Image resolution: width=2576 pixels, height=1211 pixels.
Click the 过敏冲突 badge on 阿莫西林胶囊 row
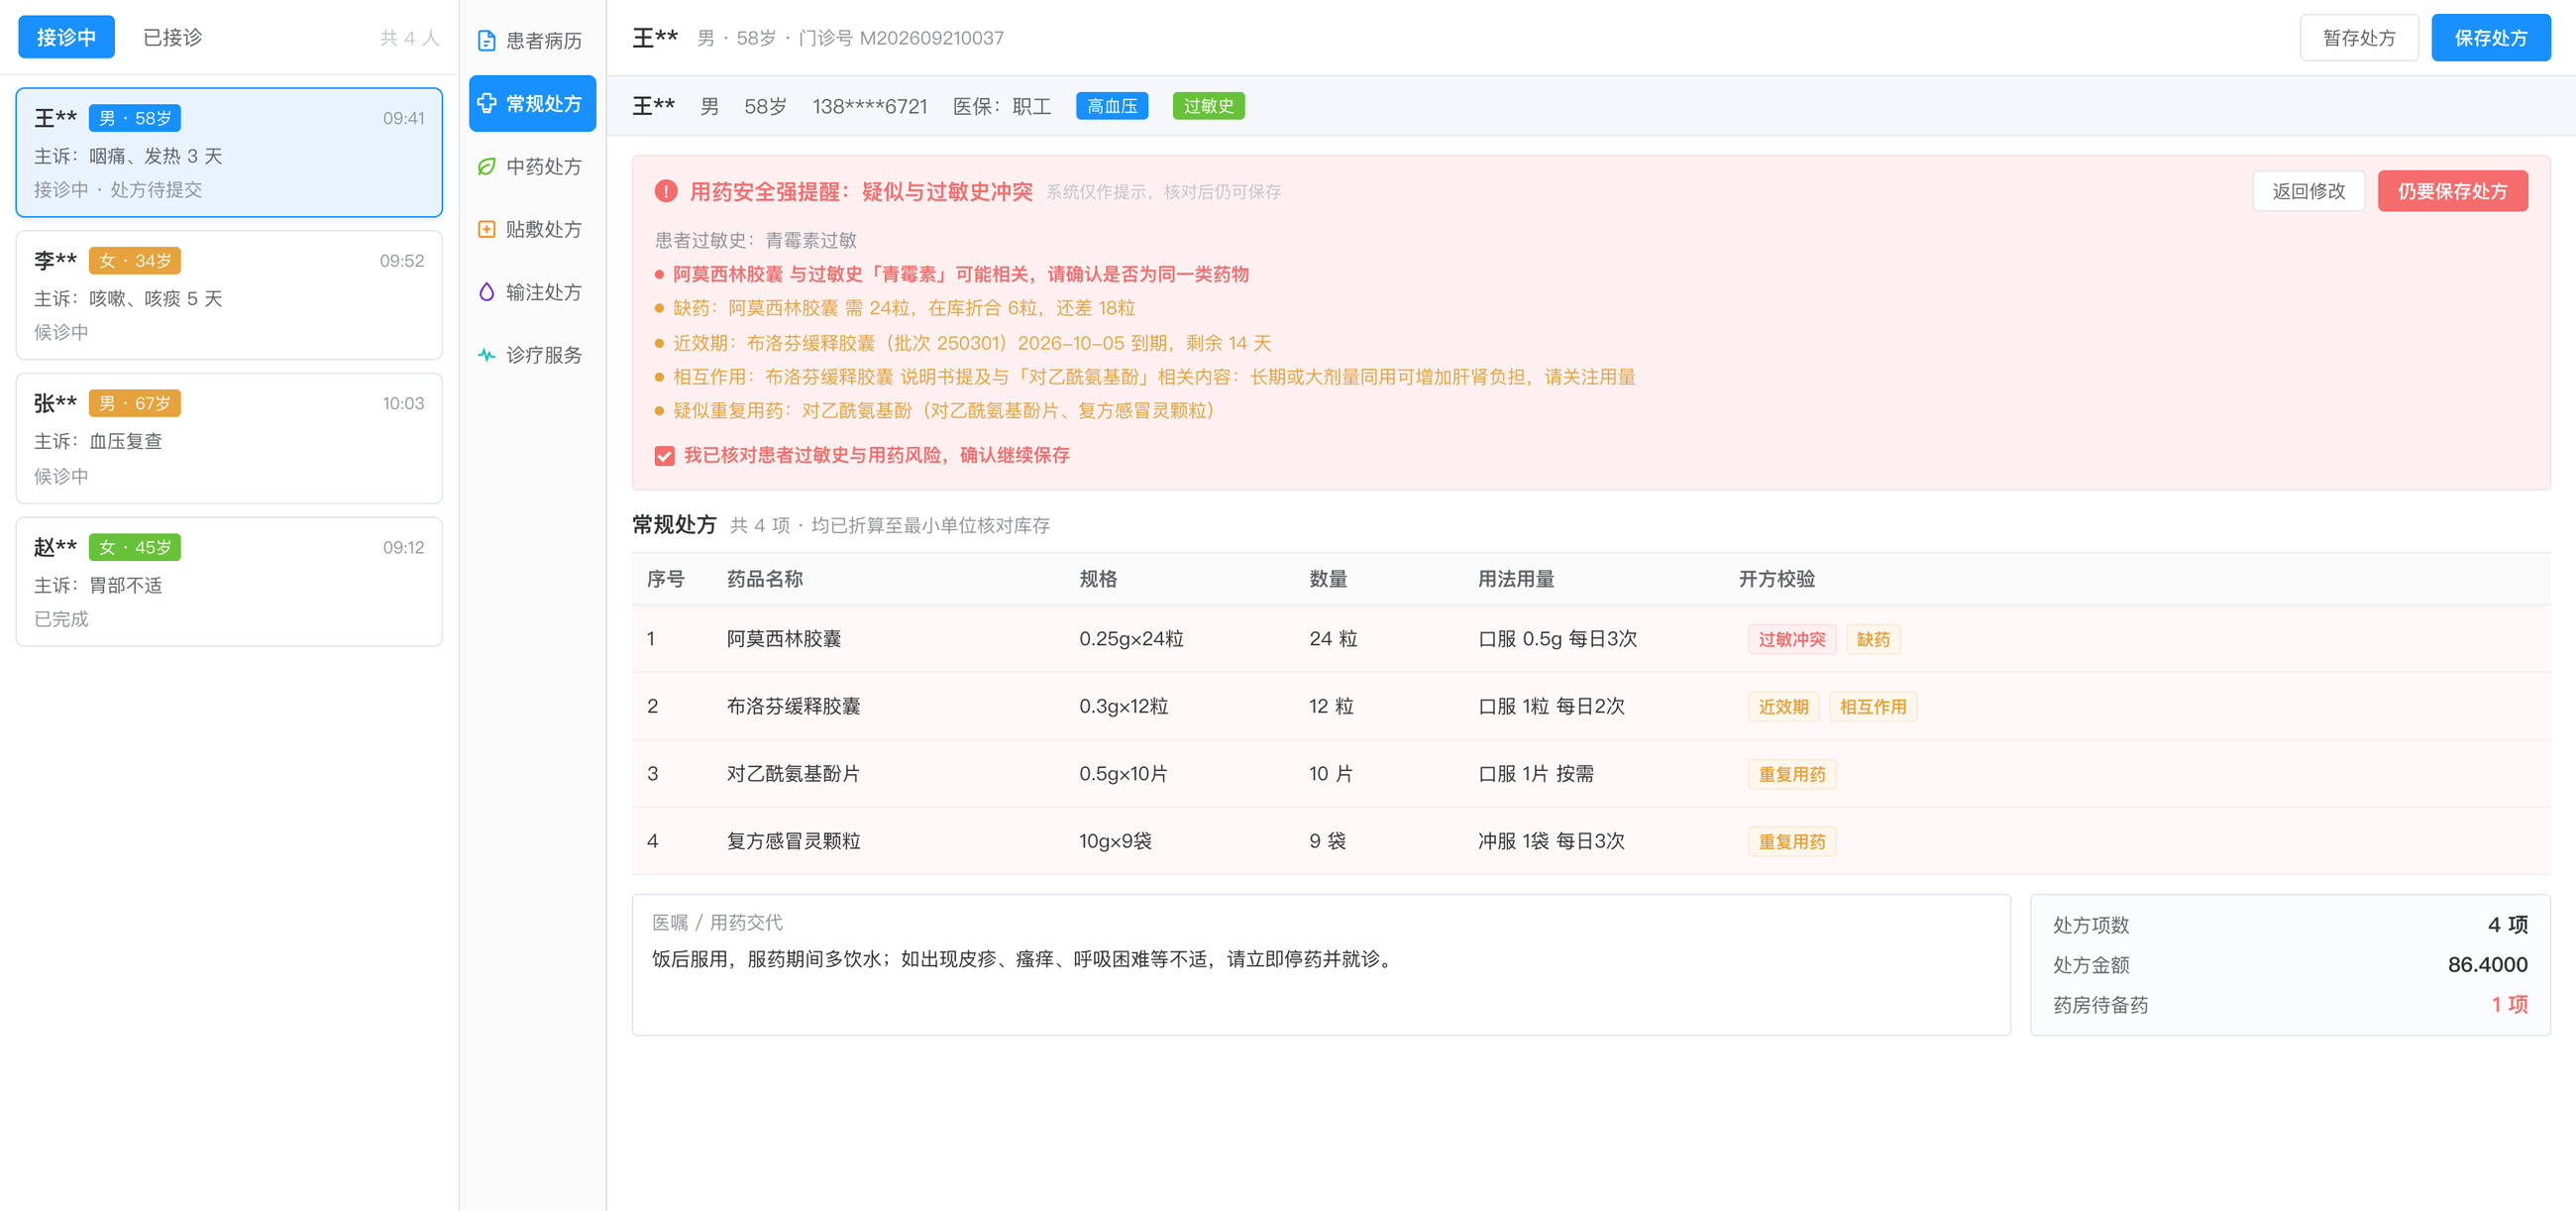pos(1791,639)
